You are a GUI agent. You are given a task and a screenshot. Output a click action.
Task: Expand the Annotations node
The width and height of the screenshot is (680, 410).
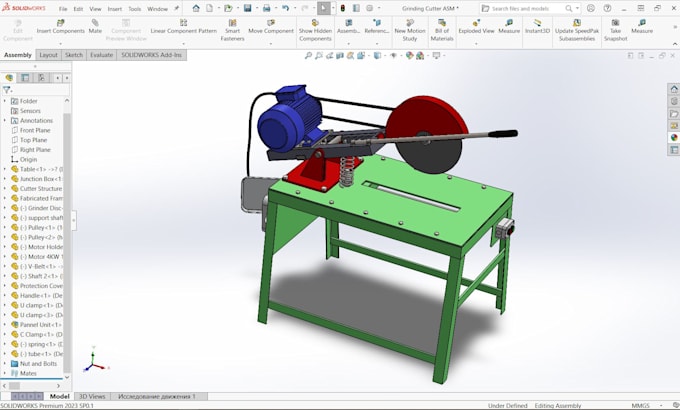click(5, 121)
